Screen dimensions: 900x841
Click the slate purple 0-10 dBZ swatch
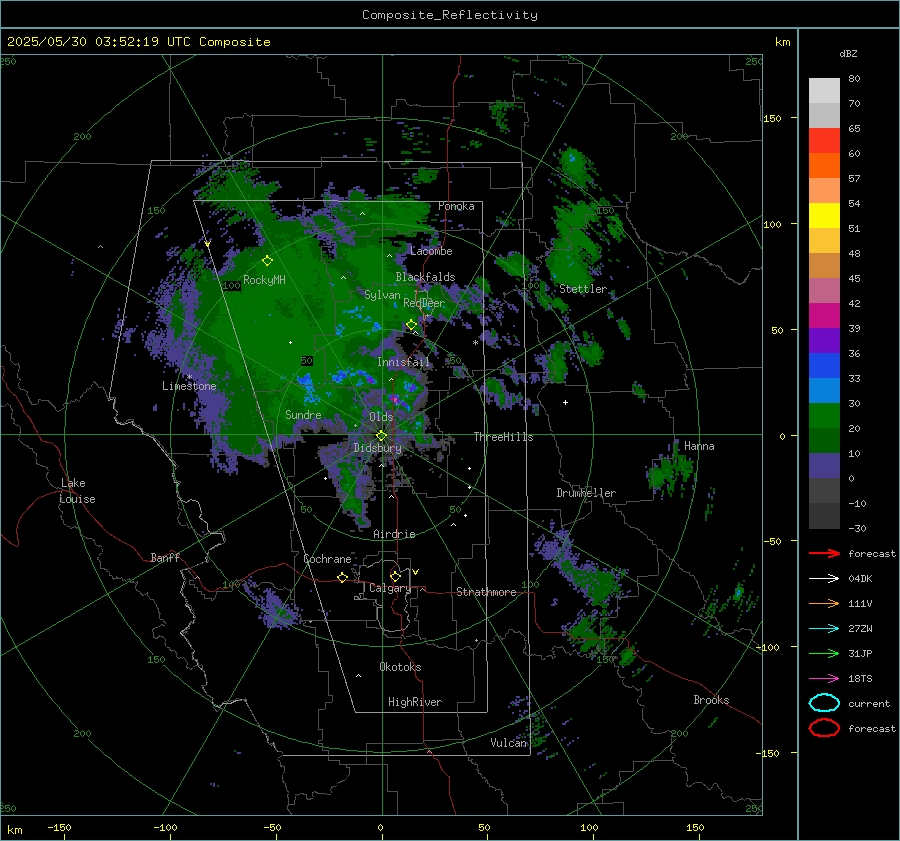tap(824, 466)
